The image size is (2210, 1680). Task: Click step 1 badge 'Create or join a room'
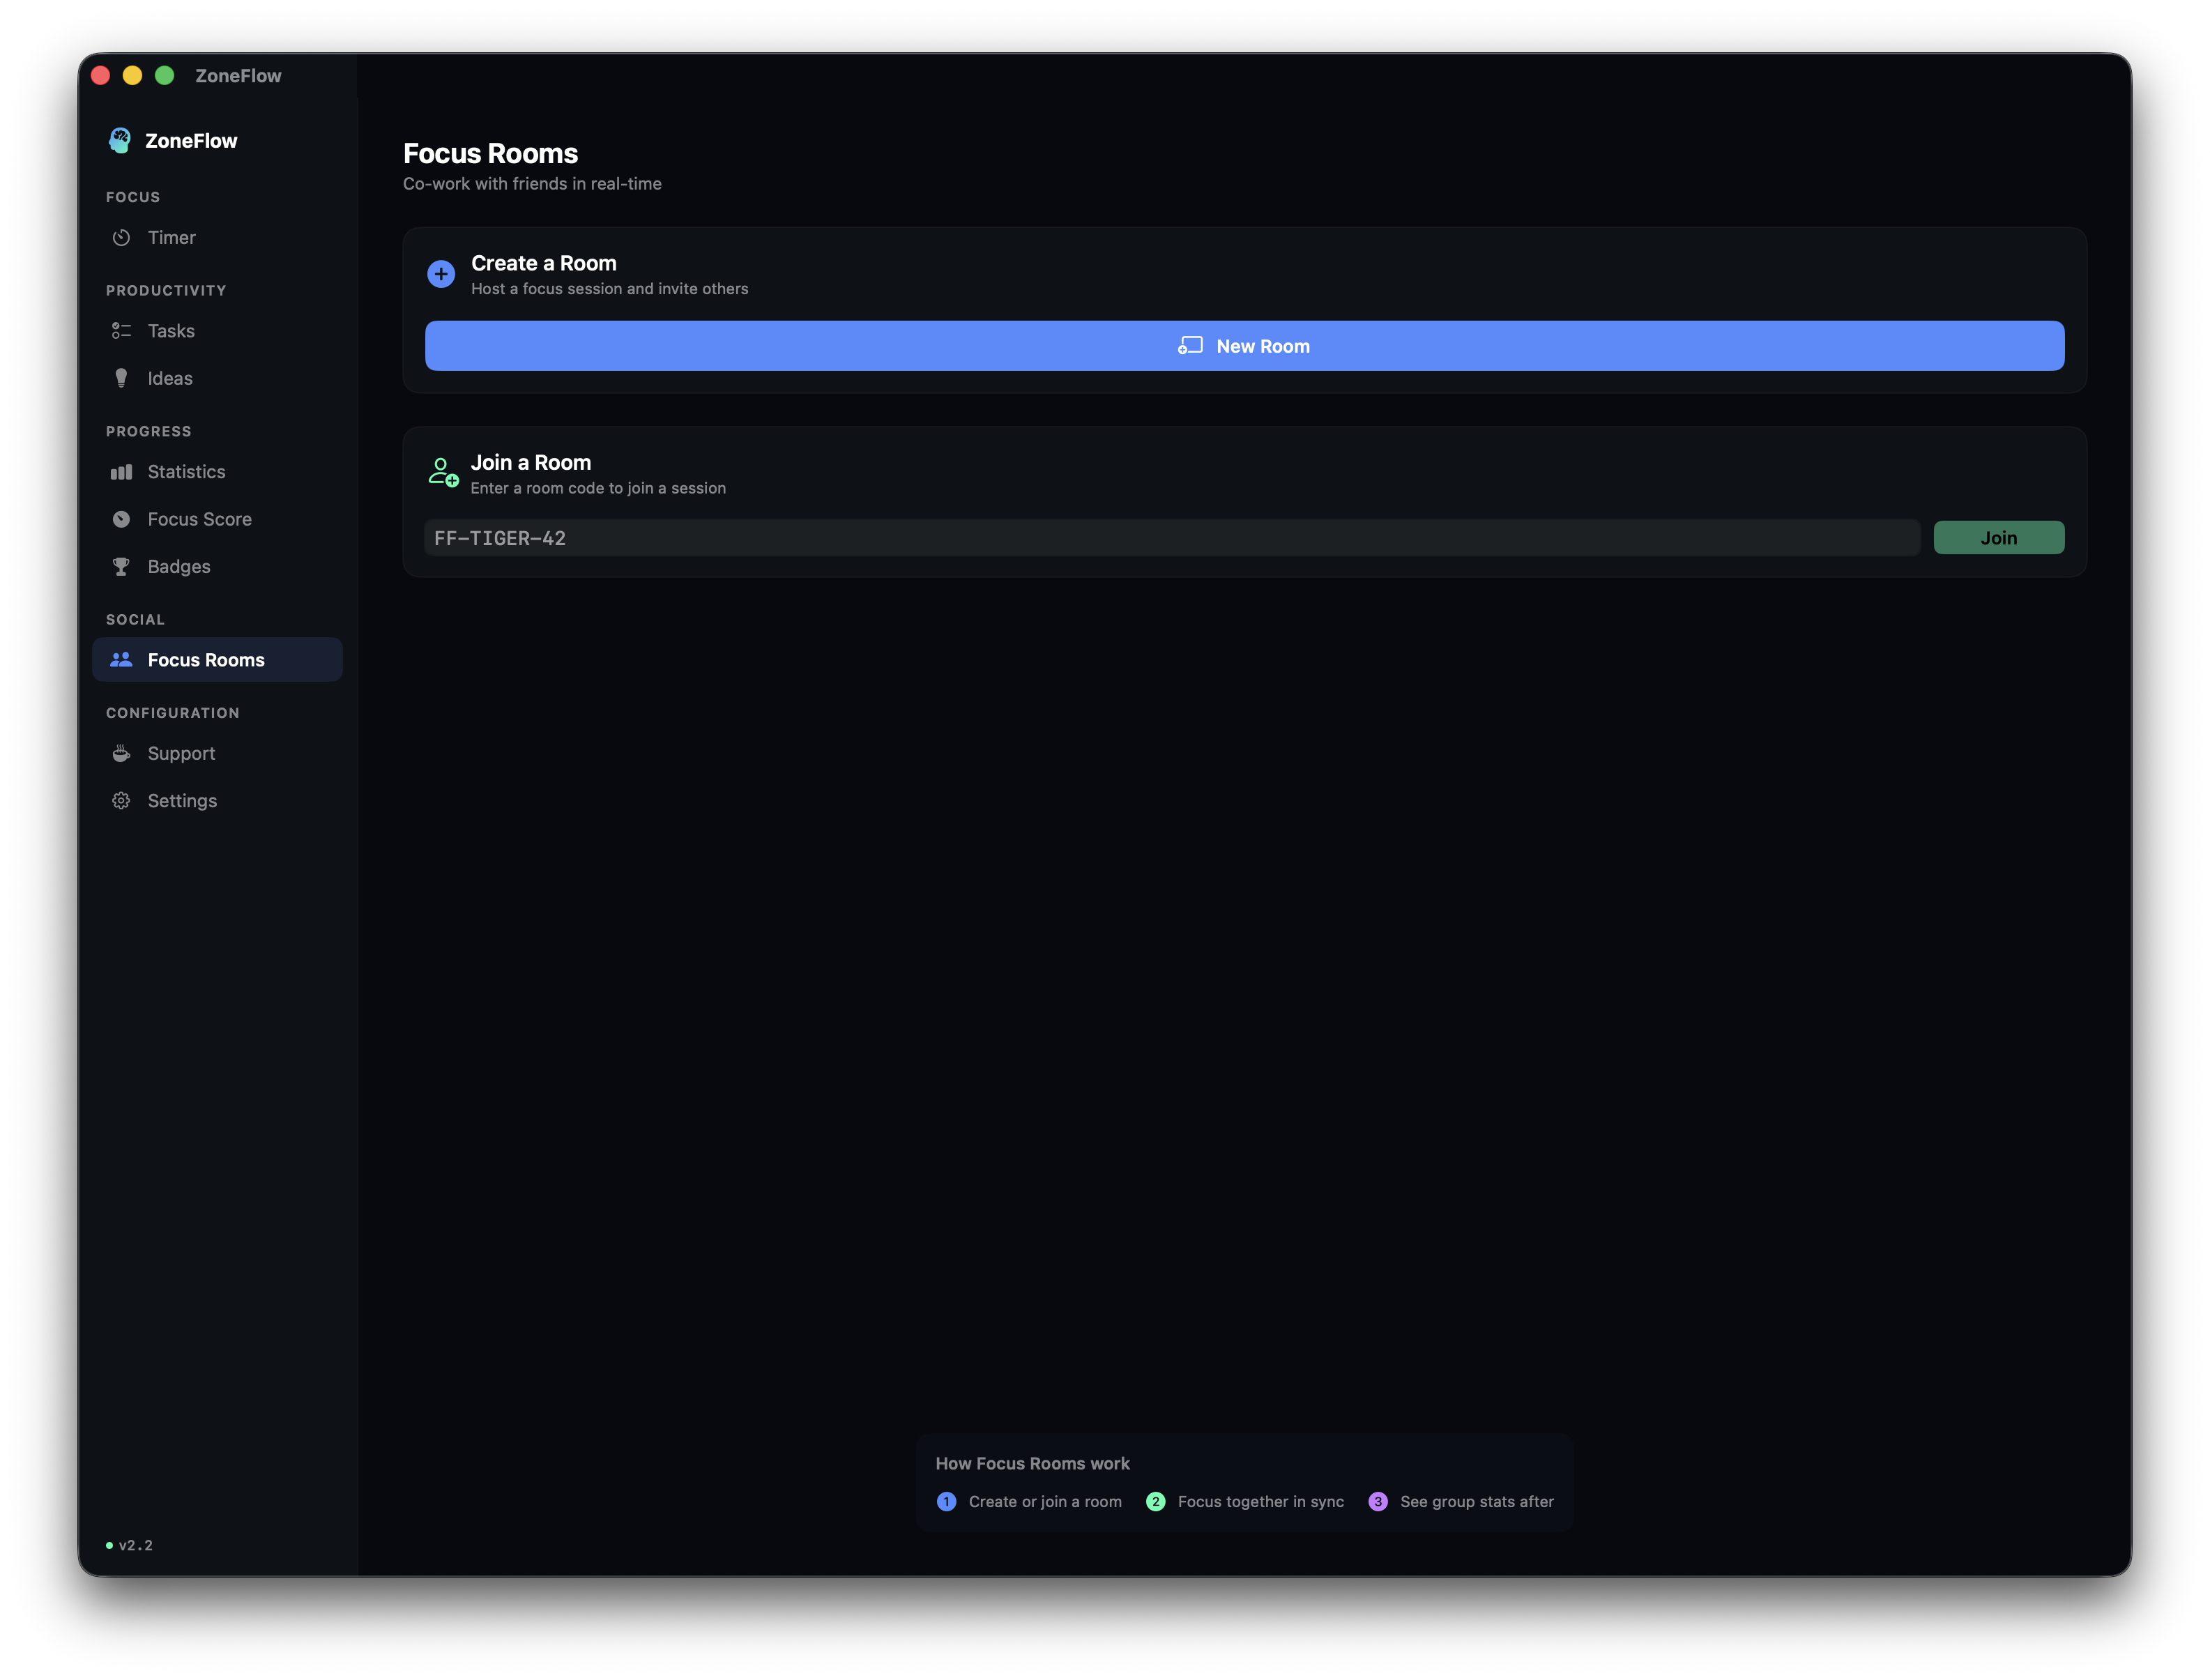click(x=946, y=1501)
